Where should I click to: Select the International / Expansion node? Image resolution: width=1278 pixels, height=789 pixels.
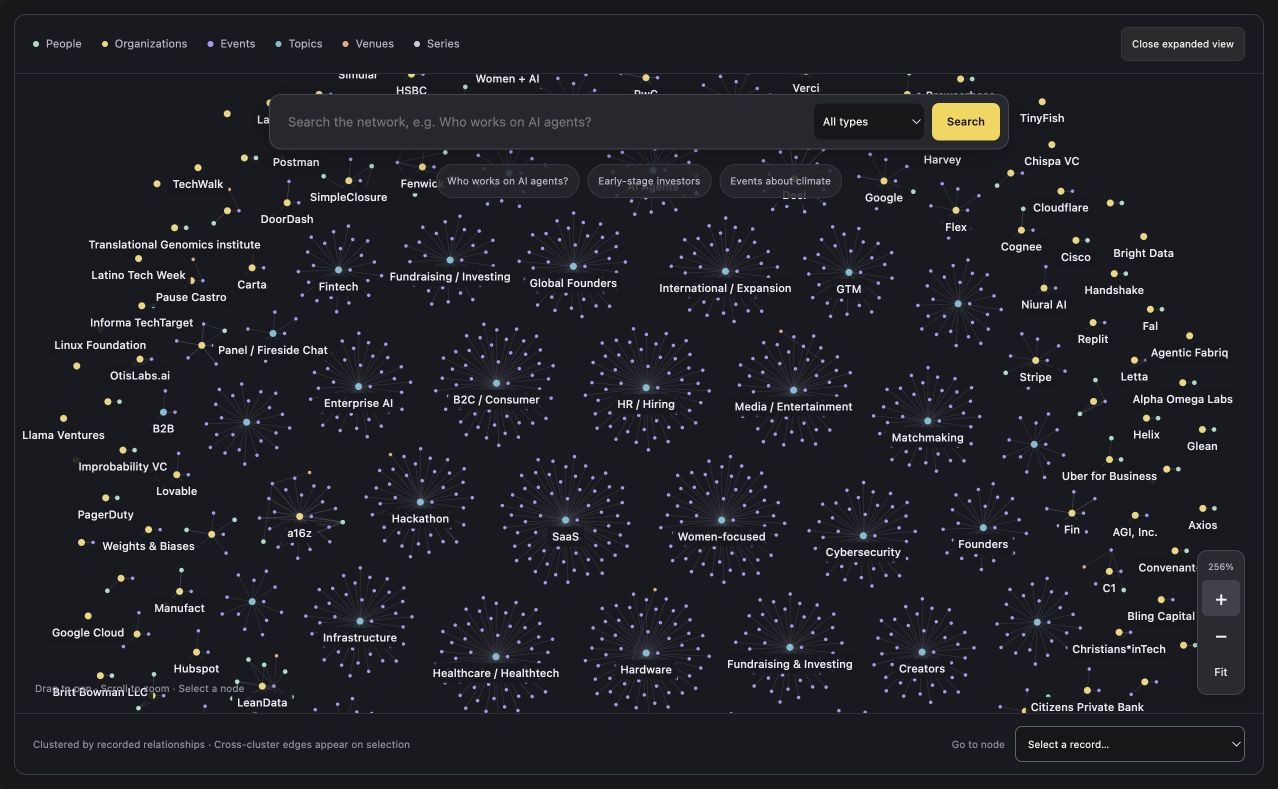[x=725, y=271]
